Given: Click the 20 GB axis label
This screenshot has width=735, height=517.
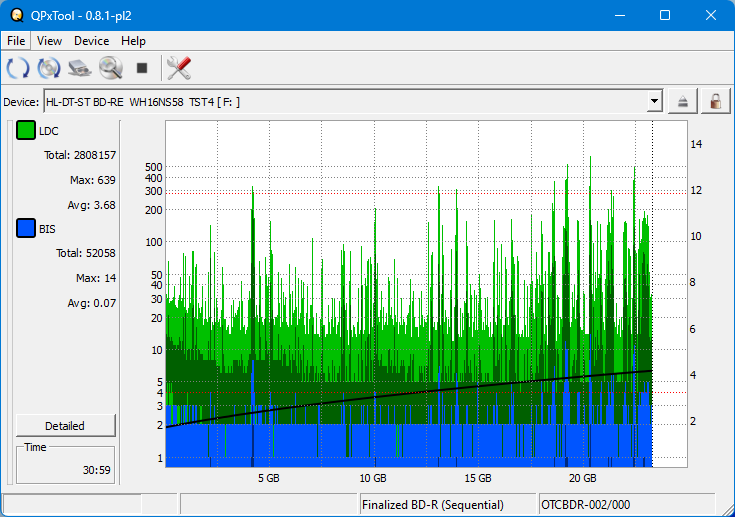Looking at the screenshot, I should (583, 478).
